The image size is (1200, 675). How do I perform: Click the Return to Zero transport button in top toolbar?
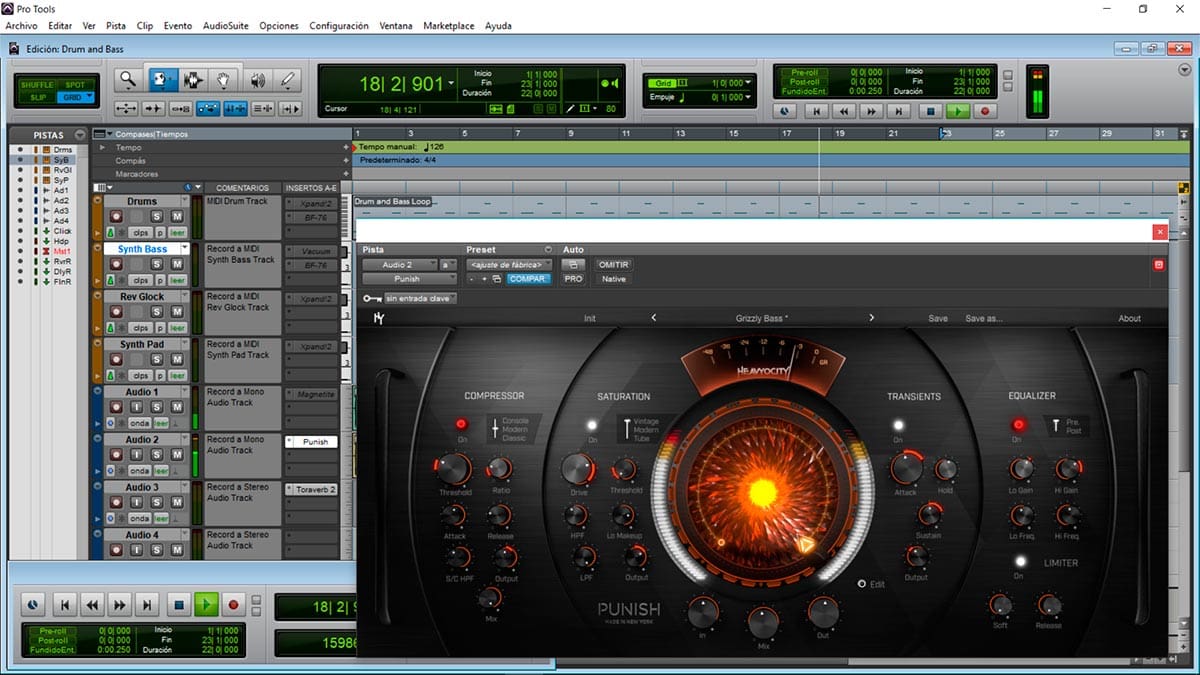(x=816, y=112)
